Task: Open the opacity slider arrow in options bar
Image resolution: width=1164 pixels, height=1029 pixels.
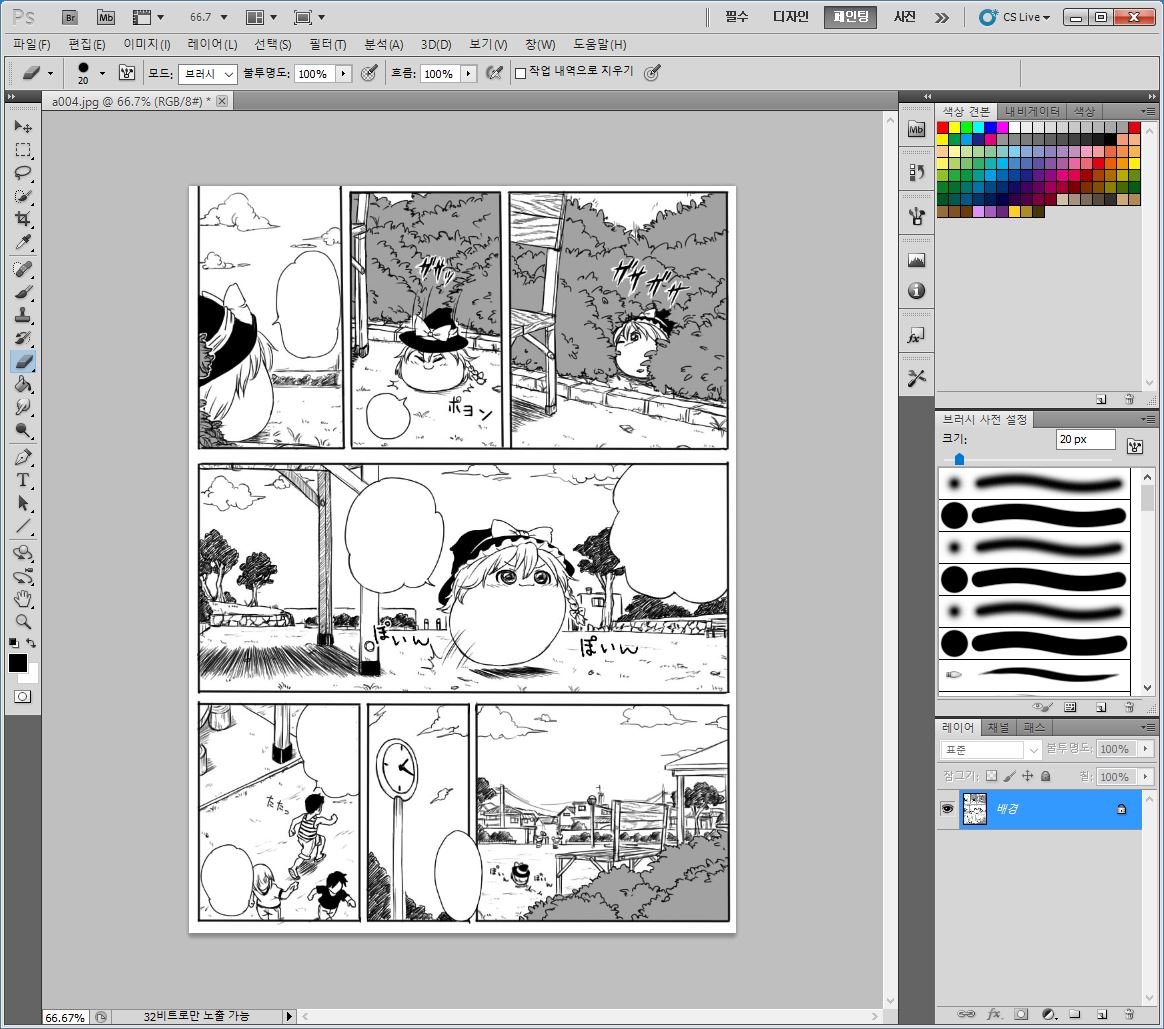Action: (x=344, y=74)
